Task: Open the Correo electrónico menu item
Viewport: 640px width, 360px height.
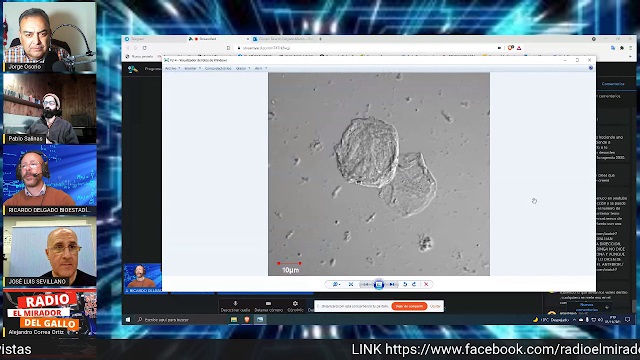Action: 218,69
